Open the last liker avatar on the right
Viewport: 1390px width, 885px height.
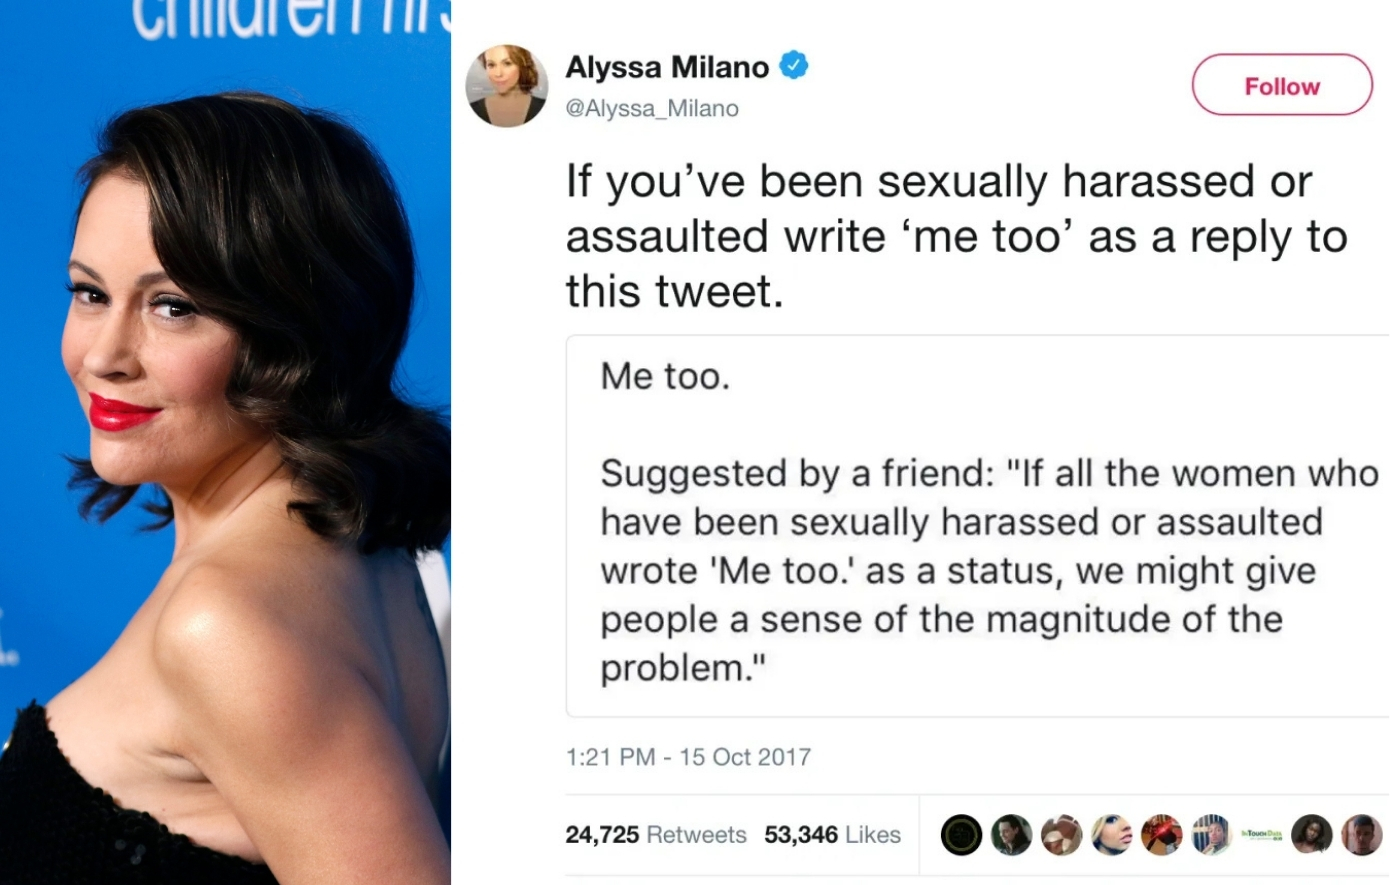pos(1362,835)
